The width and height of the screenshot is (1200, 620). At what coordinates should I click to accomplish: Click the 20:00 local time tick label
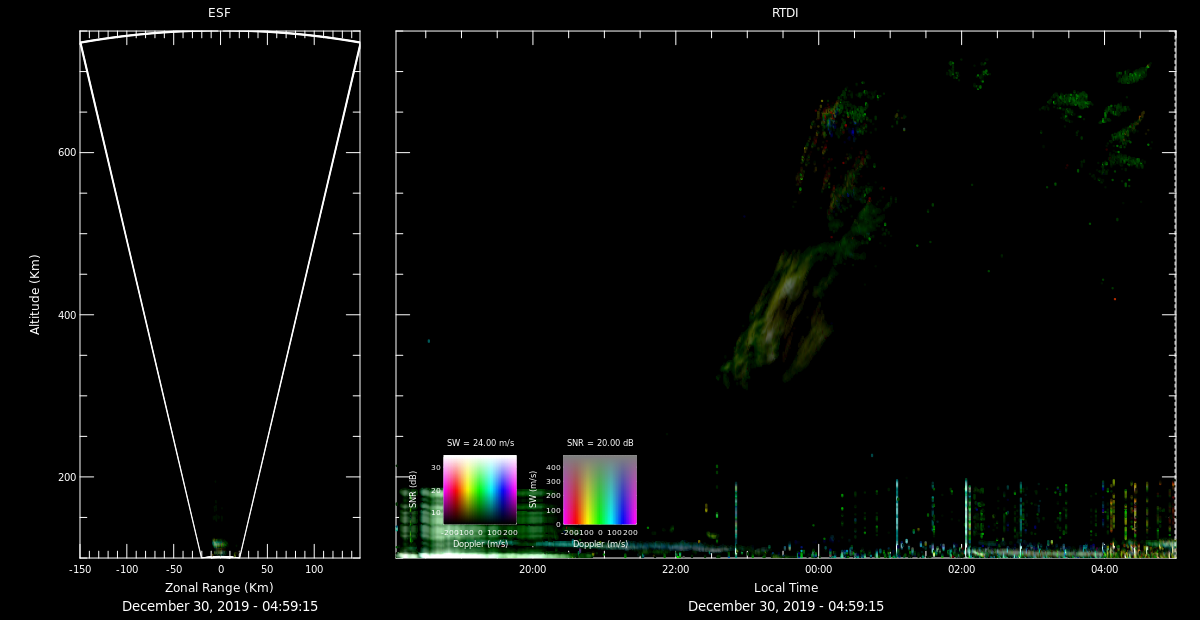pos(532,569)
